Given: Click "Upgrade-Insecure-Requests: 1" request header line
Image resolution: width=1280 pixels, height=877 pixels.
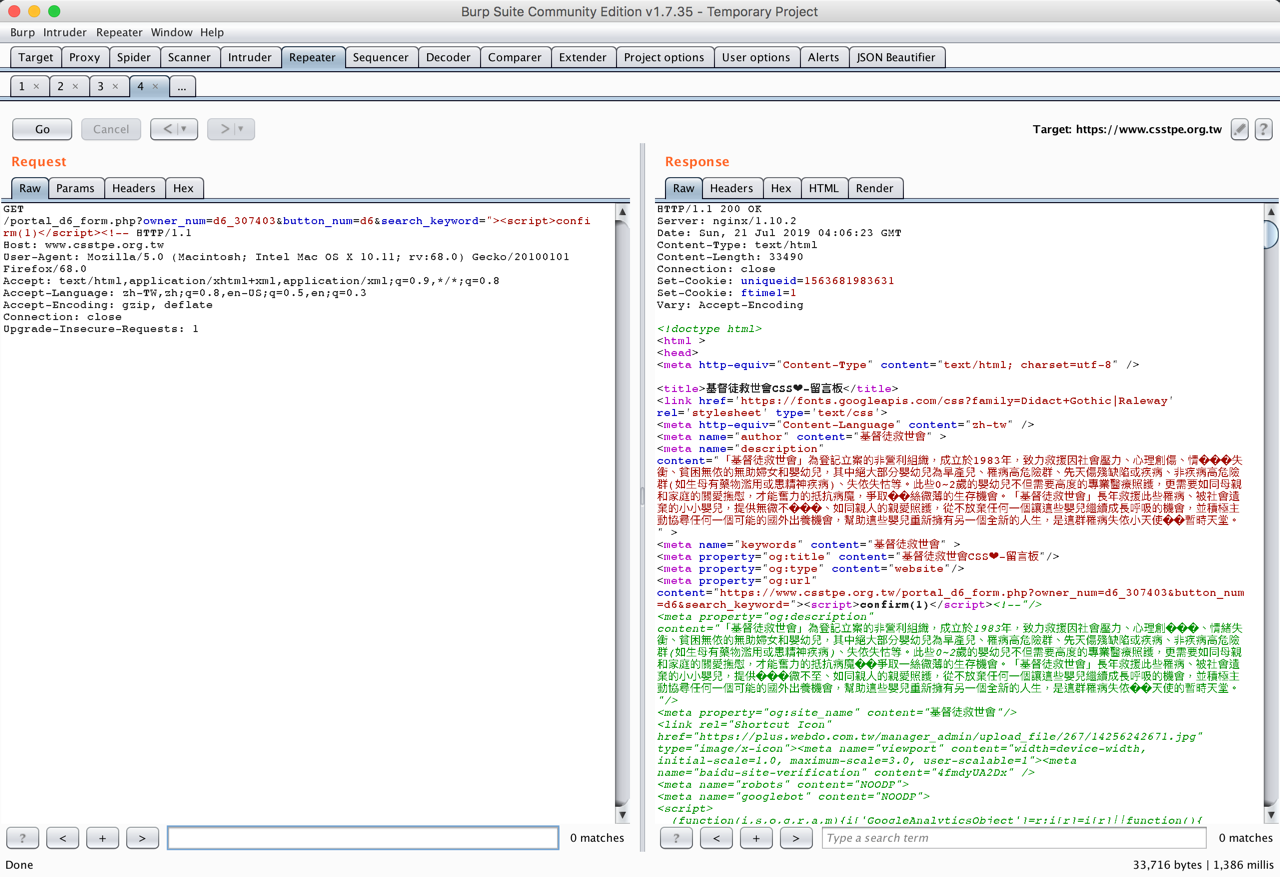Looking at the screenshot, I should [x=101, y=329].
